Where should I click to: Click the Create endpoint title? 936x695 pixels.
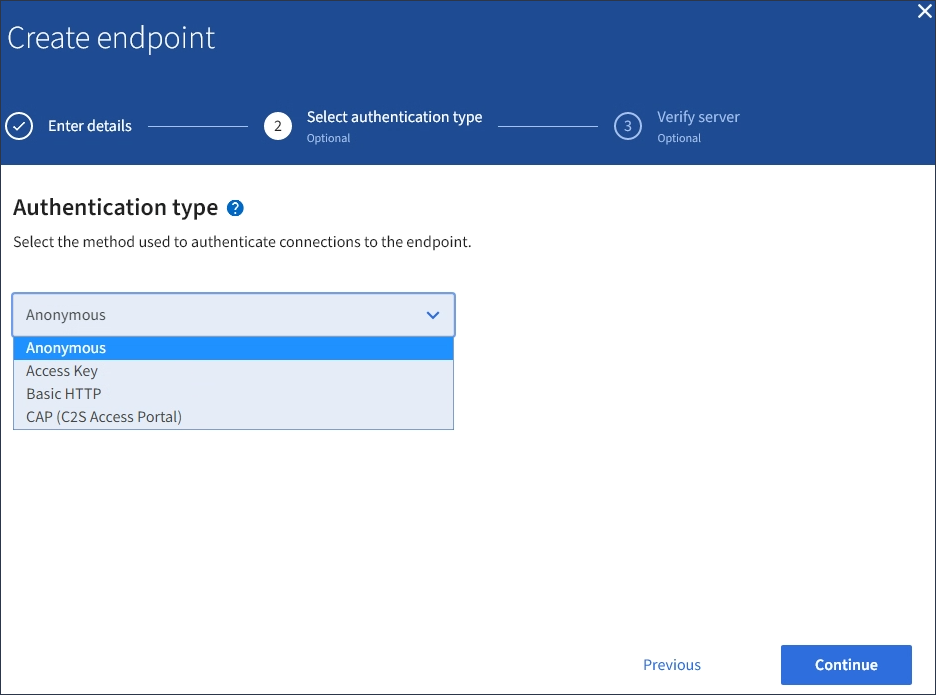coord(111,38)
